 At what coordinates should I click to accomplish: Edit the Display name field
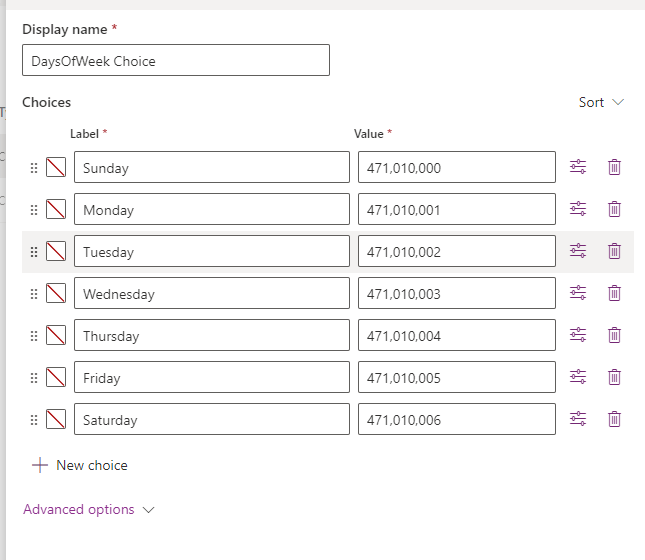point(176,60)
